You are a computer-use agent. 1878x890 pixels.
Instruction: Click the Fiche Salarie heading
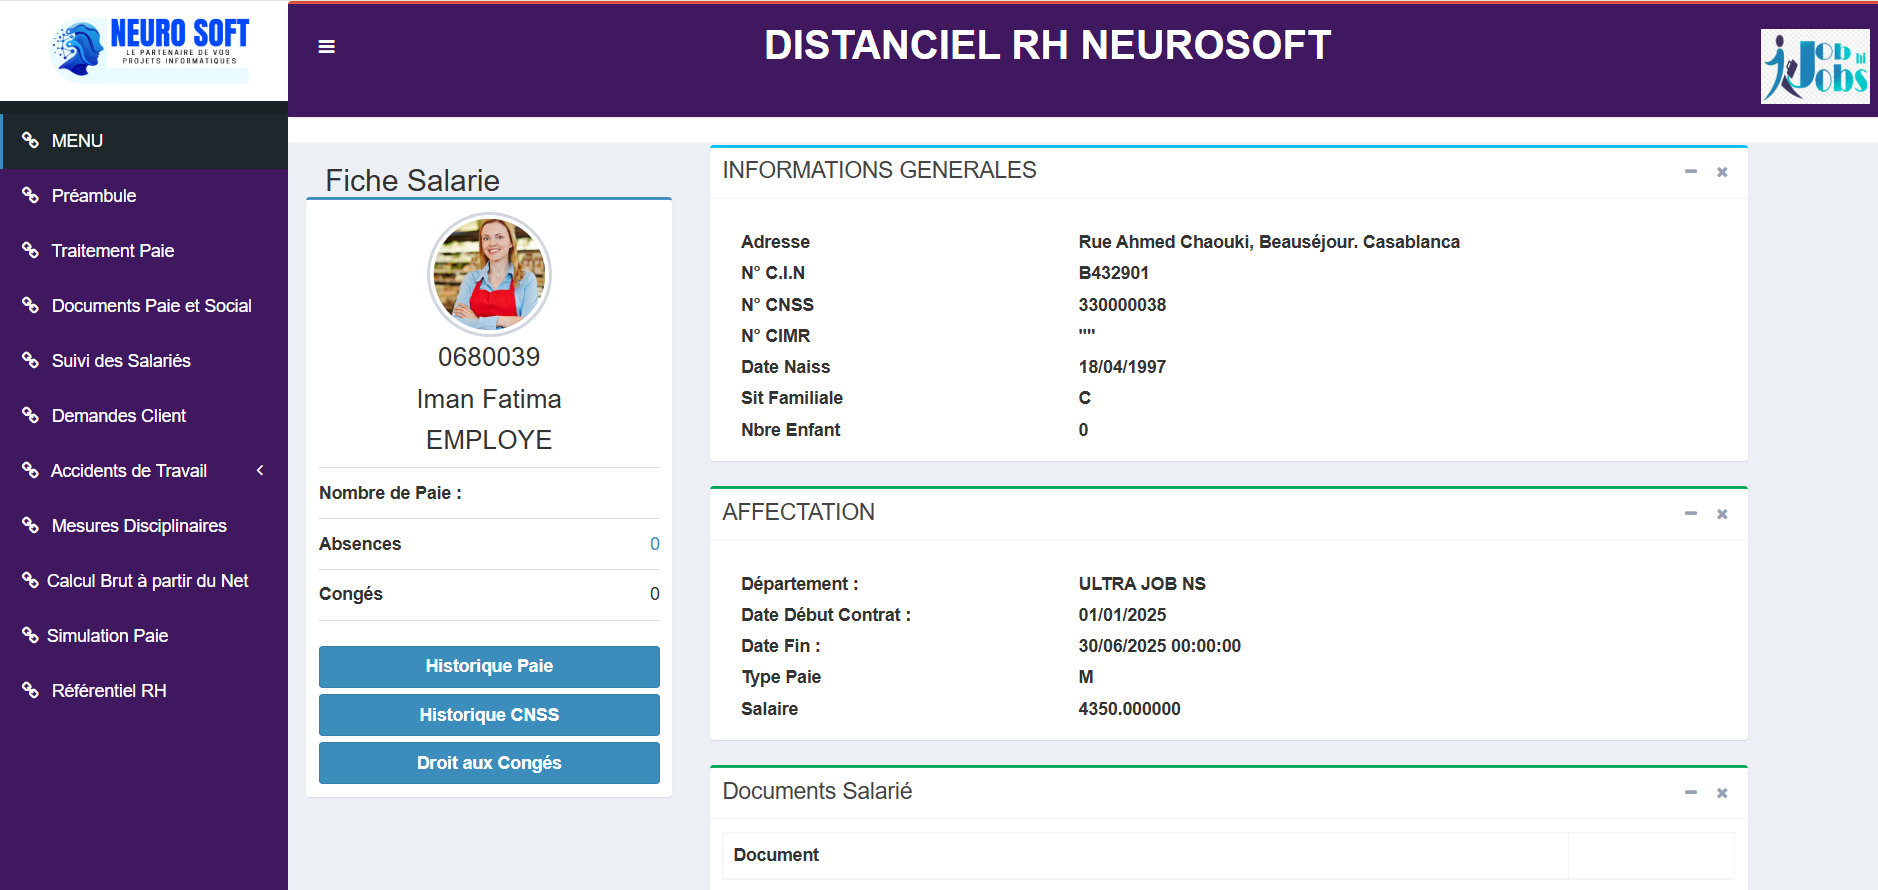point(412,180)
